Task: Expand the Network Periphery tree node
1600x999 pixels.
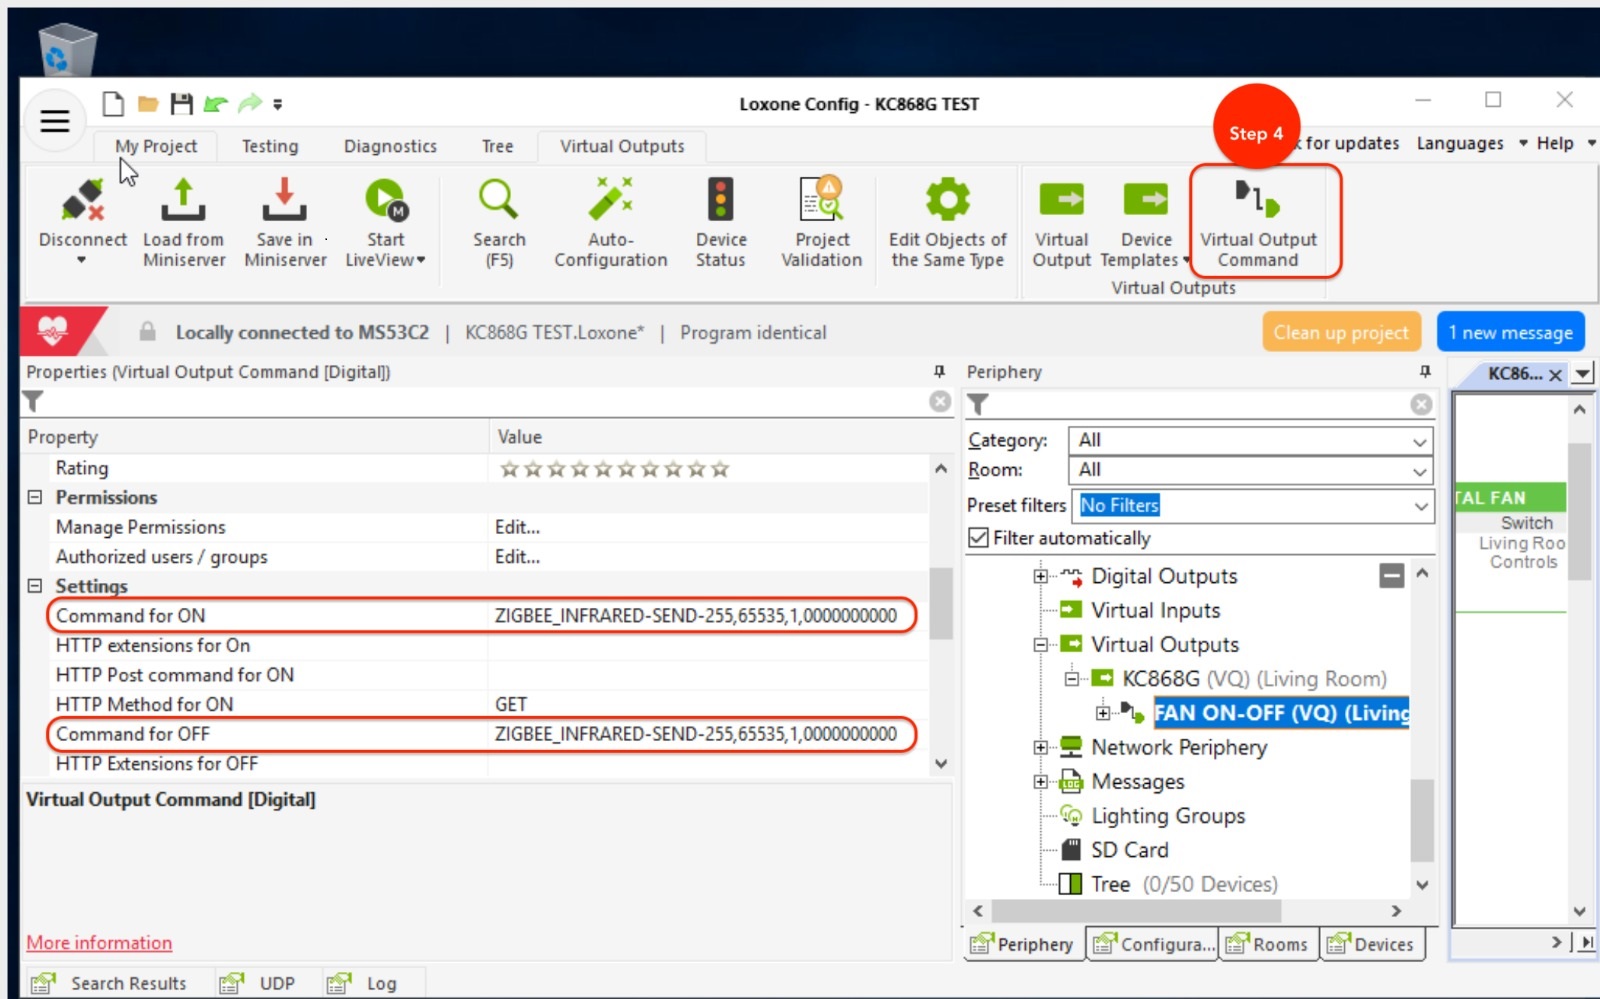Action: pyautogui.click(x=1041, y=747)
